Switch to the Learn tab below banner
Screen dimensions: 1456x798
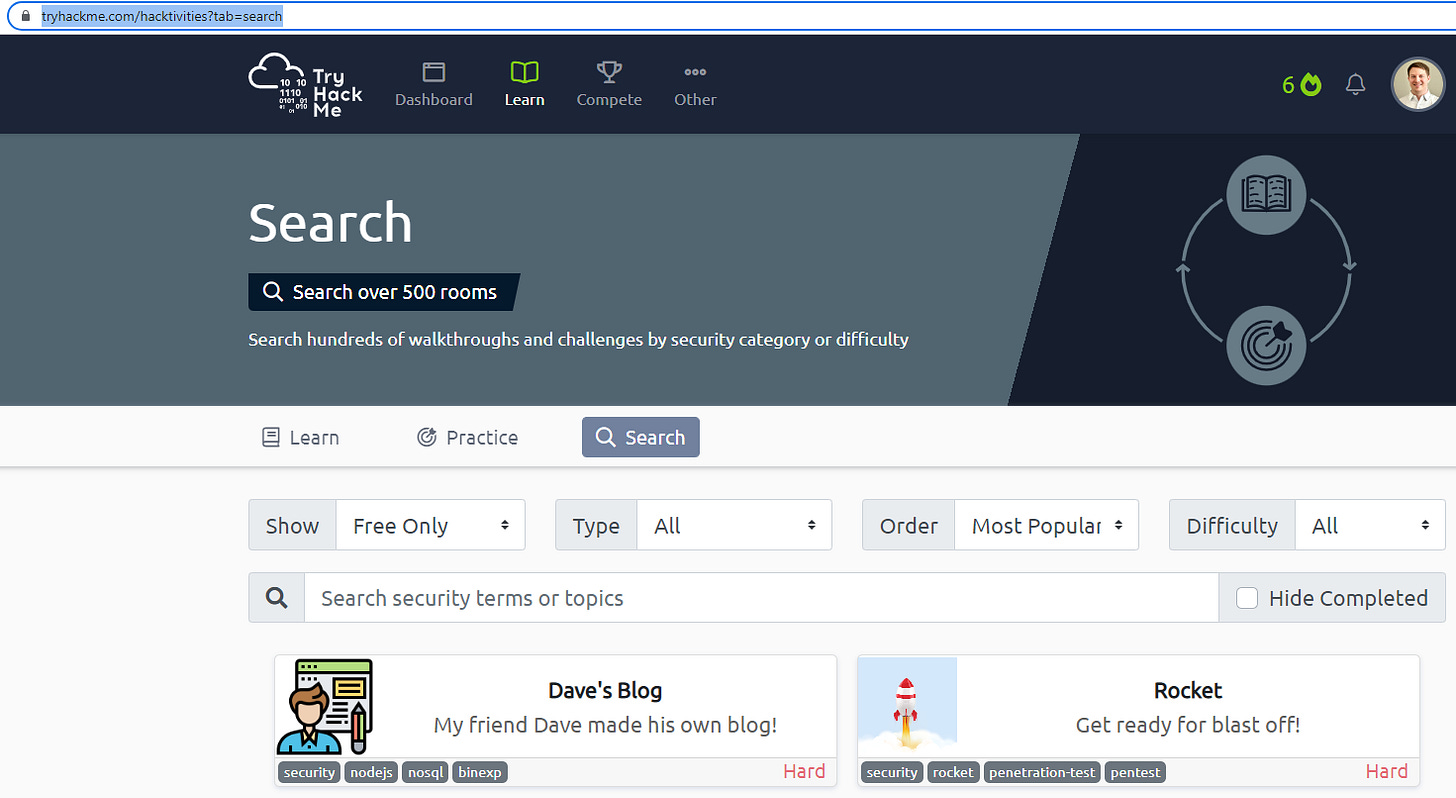tap(300, 437)
